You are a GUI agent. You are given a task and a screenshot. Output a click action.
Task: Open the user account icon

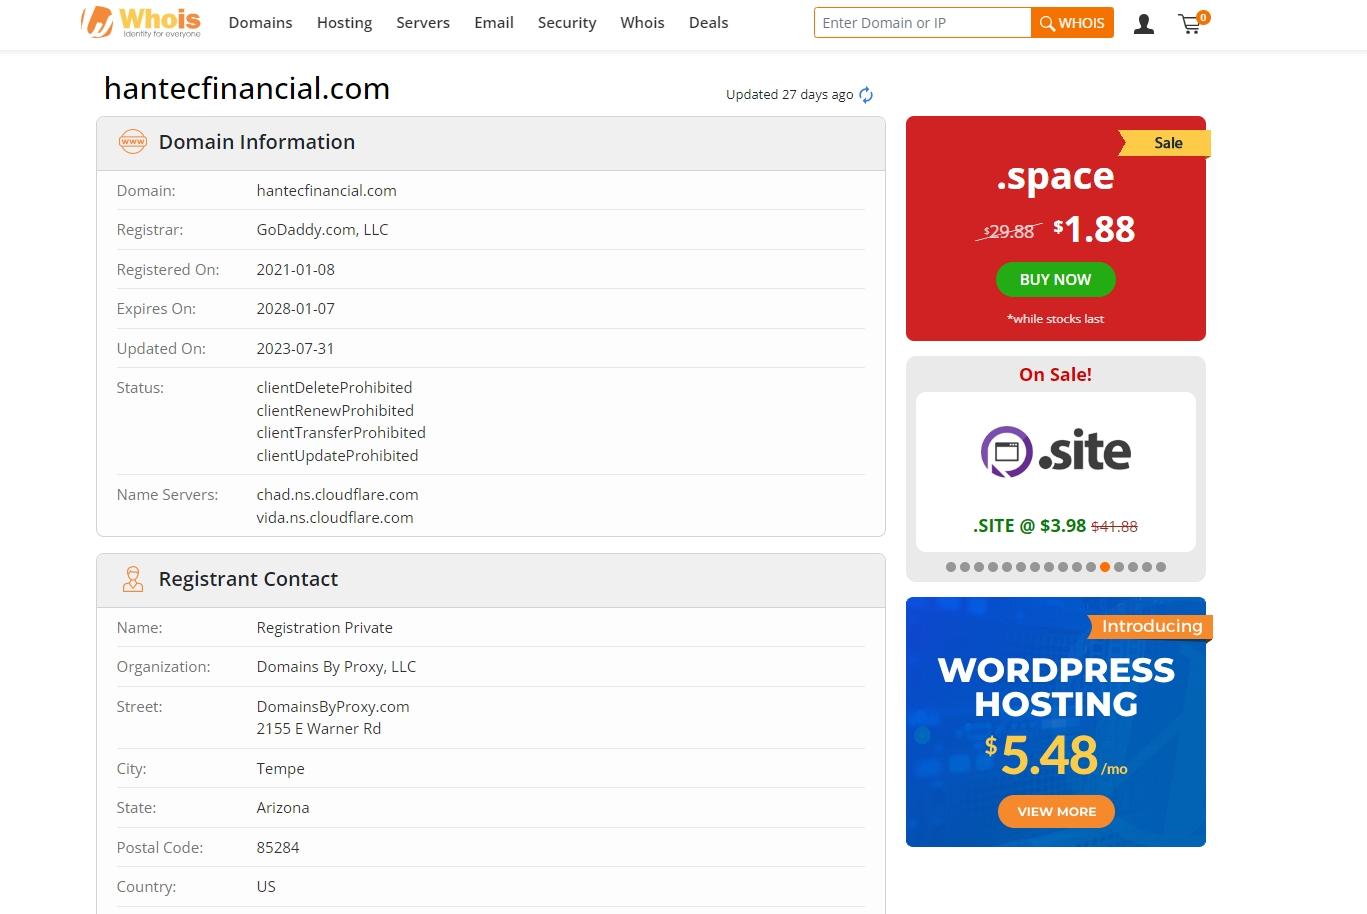click(x=1144, y=24)
